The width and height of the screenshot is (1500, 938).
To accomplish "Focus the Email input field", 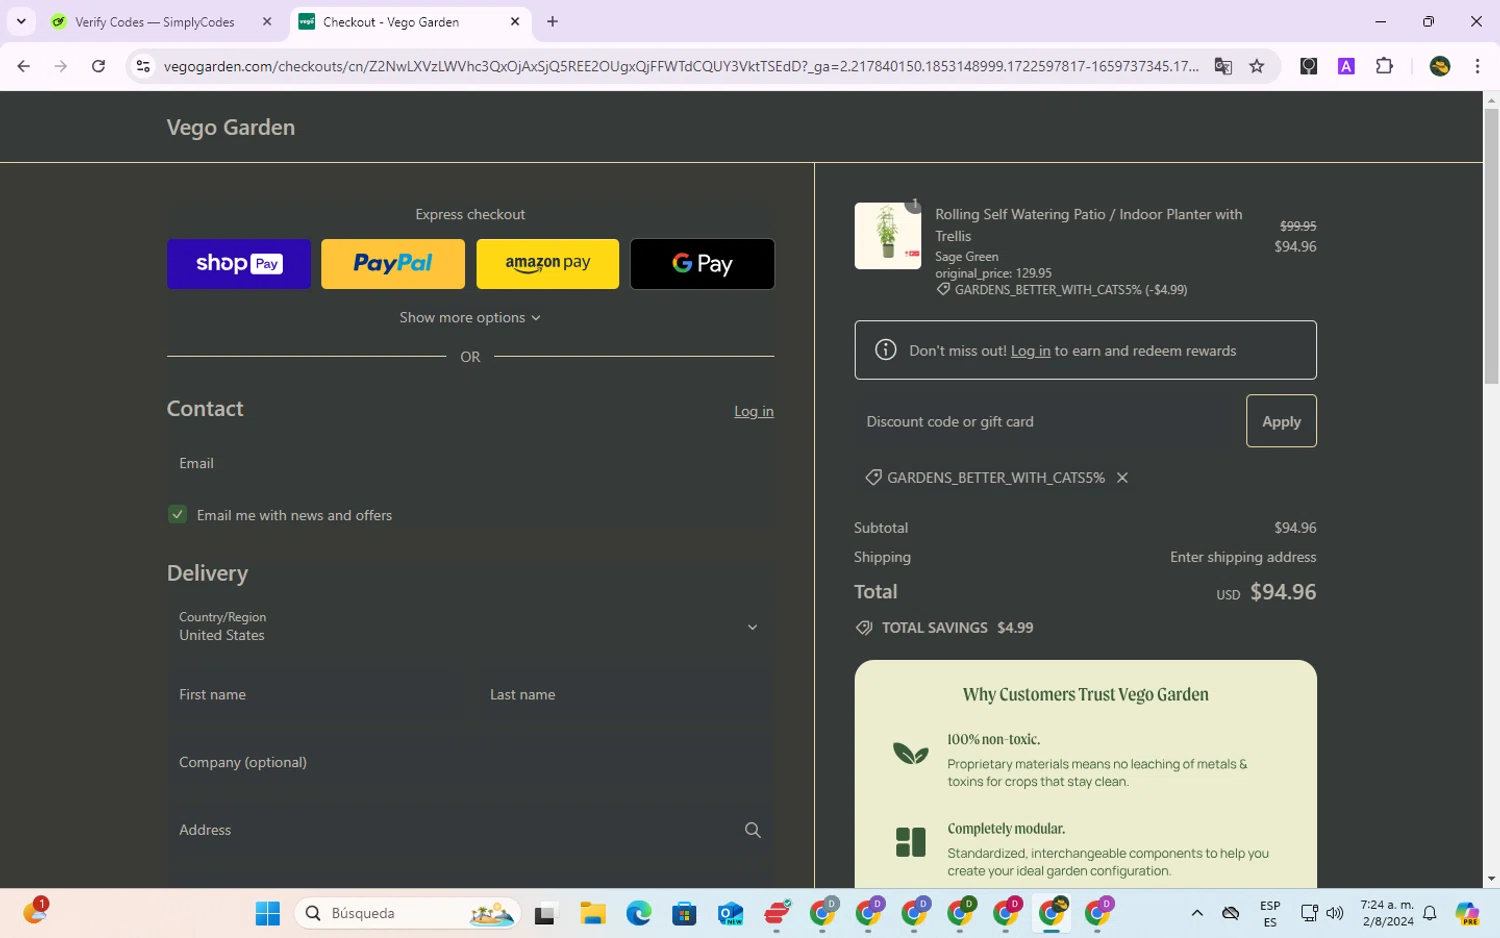I will coord(470,463).
